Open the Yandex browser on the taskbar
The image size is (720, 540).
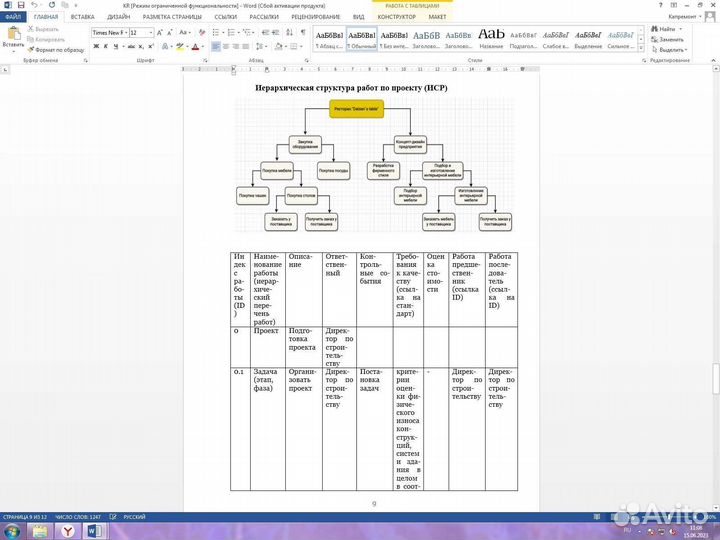click(x=67, y=529)
